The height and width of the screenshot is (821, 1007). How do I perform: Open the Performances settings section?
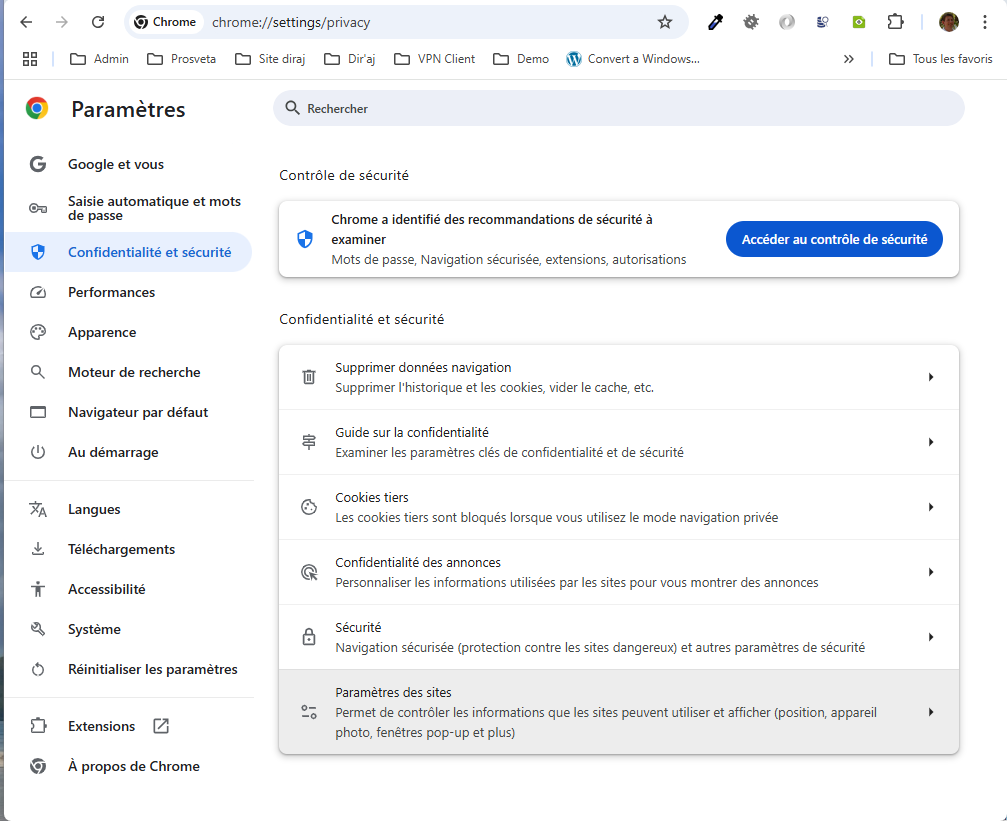128,292
